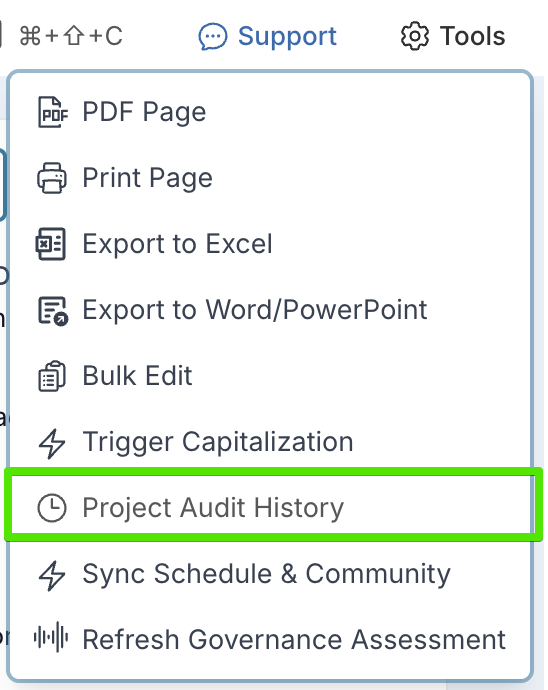
Task: Select Export to Excel option
Action: [270, 244]
